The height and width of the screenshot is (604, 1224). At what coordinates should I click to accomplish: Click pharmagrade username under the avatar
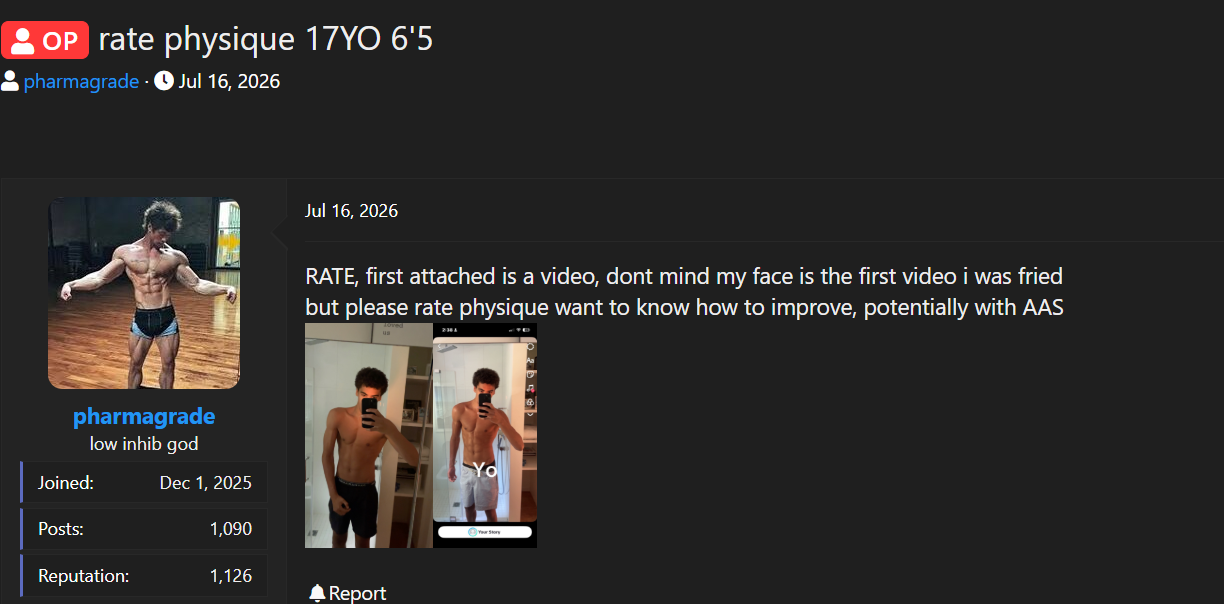tap(144, 416)
